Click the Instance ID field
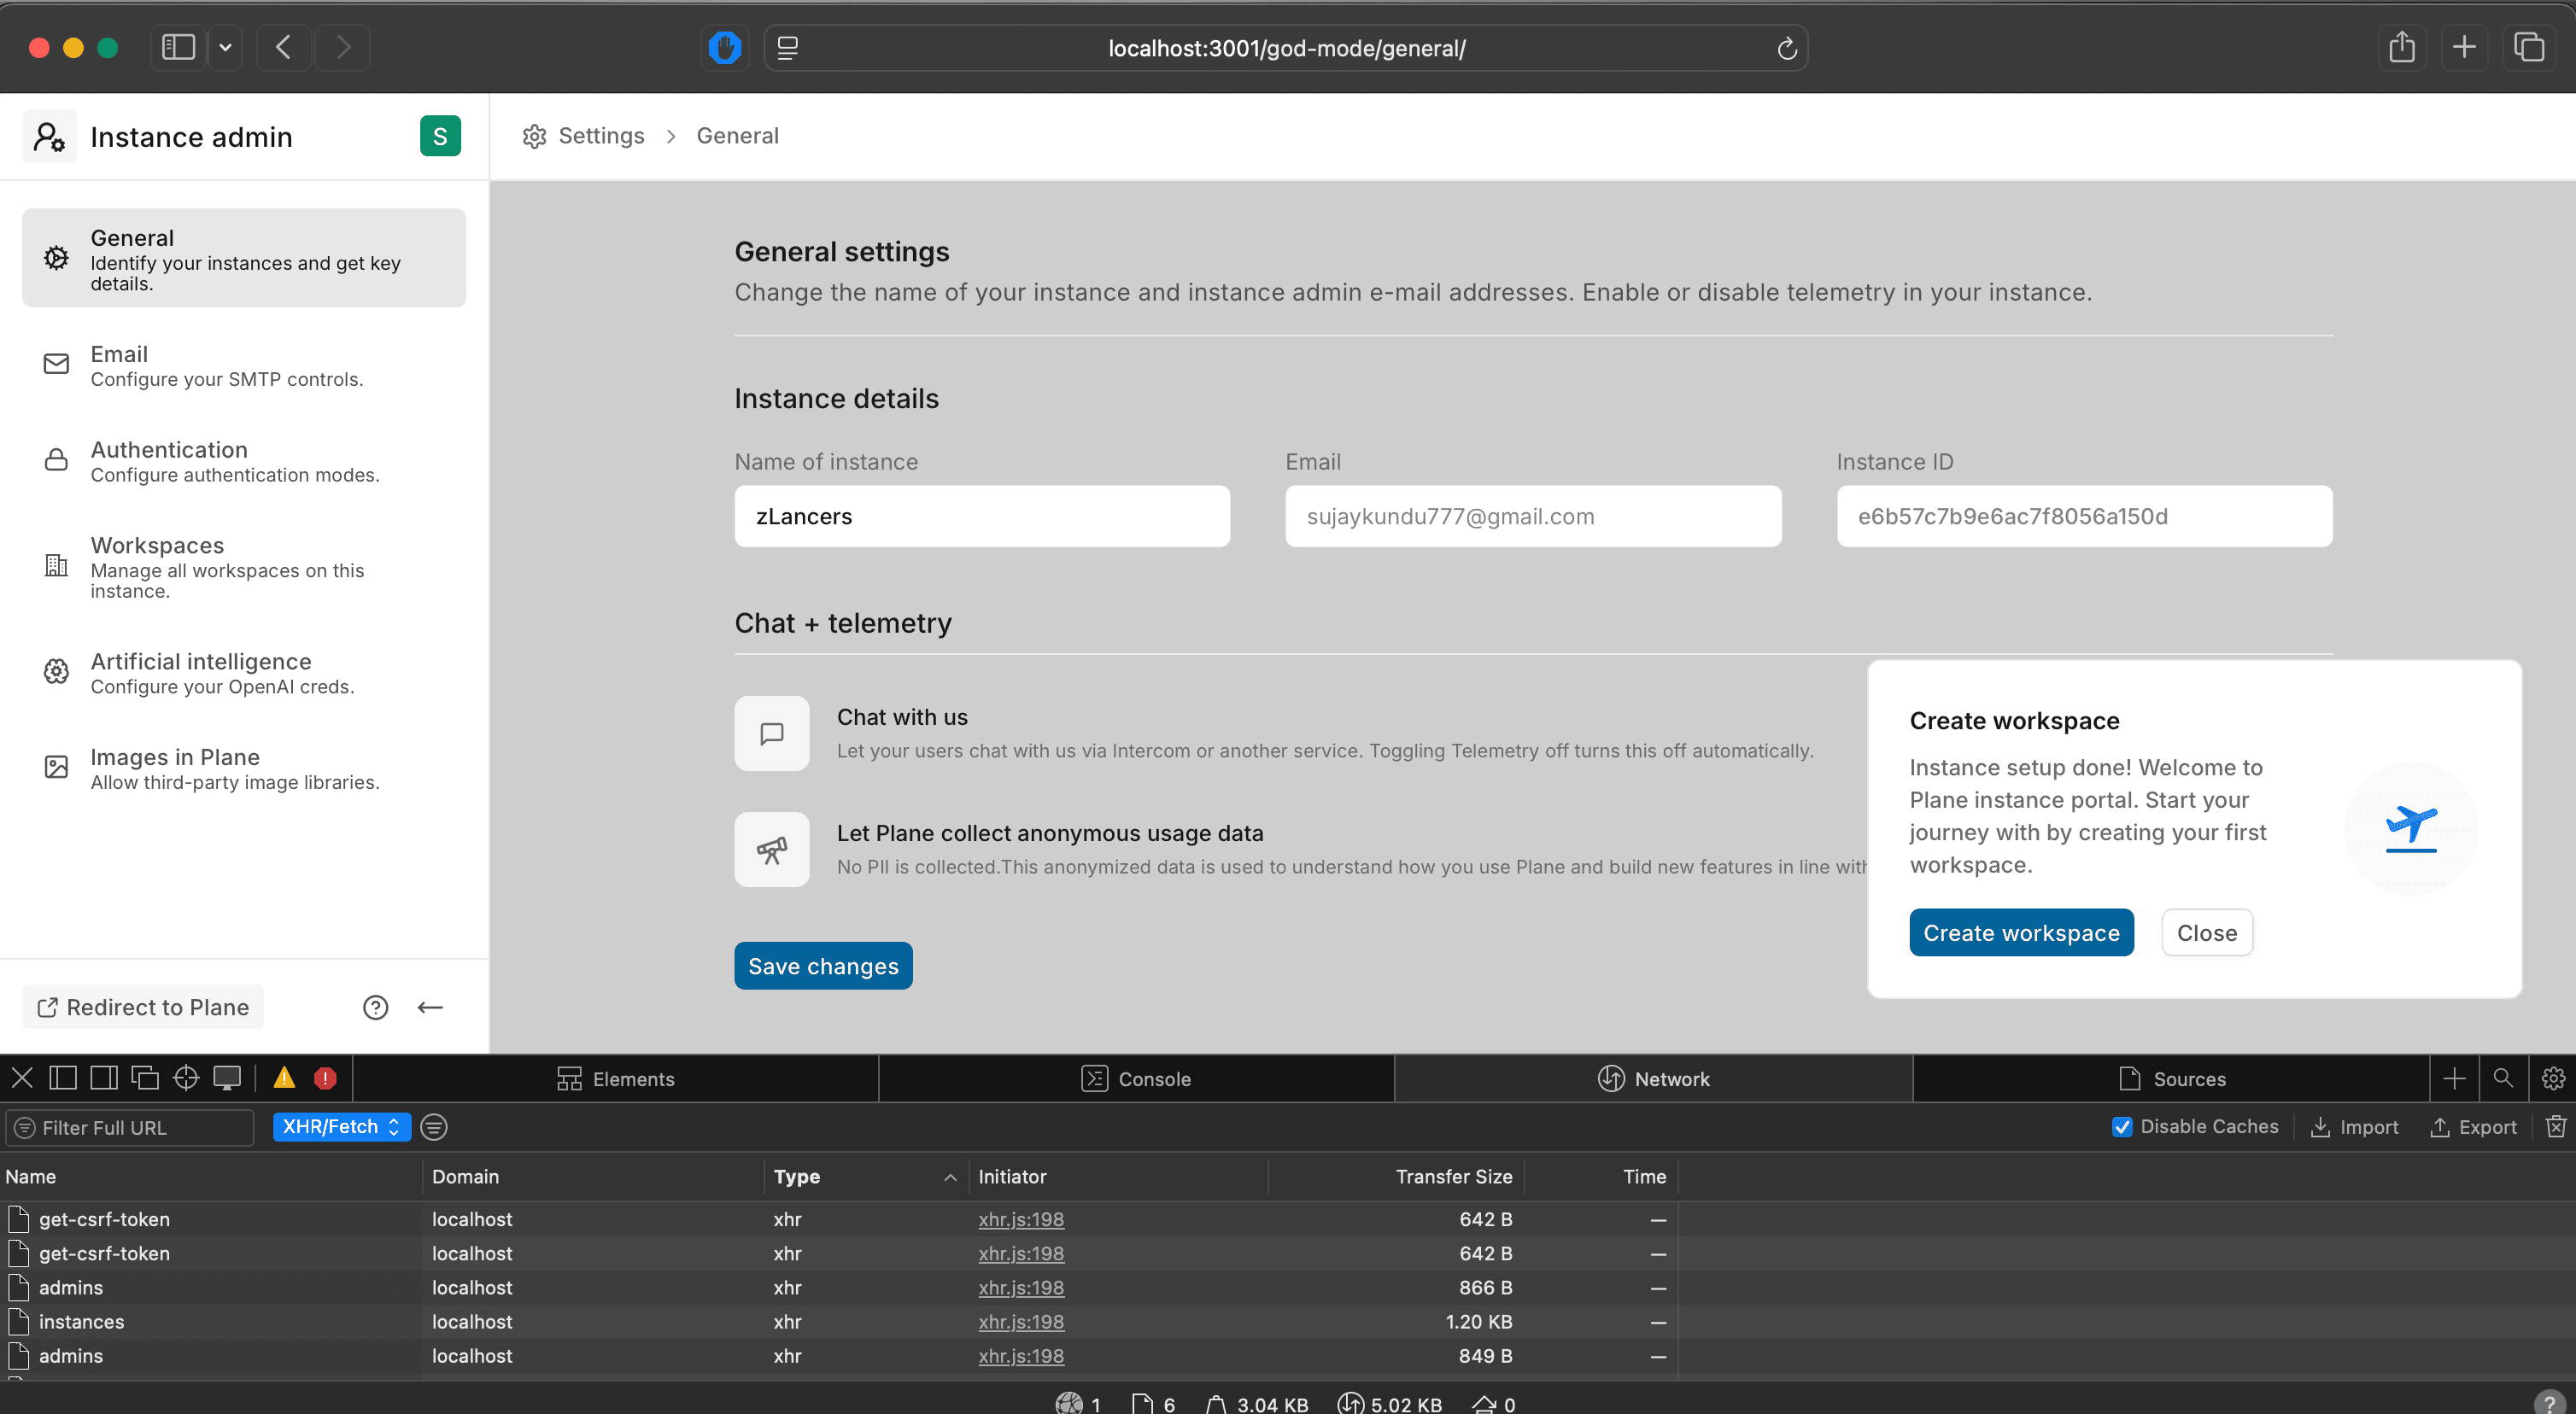This screenshot has height=1414, width=2576. click(x=2084, y=516)
